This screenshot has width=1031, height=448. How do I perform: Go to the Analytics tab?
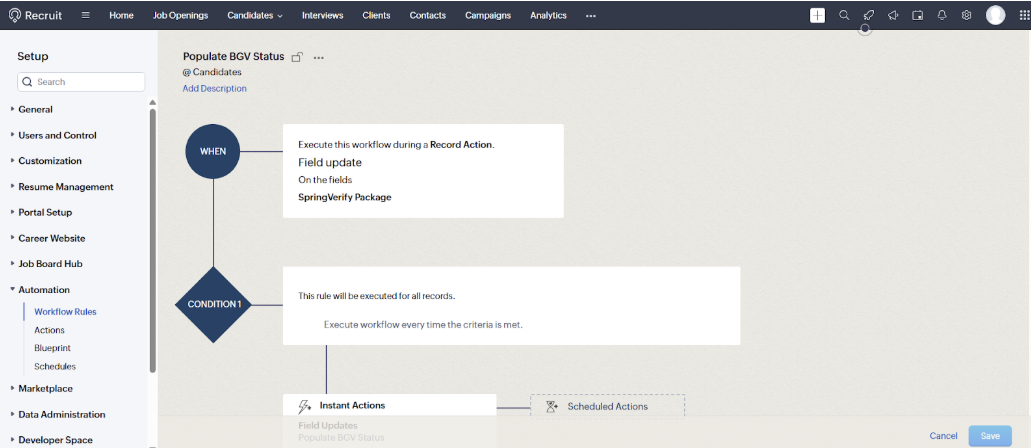[548, 15]
